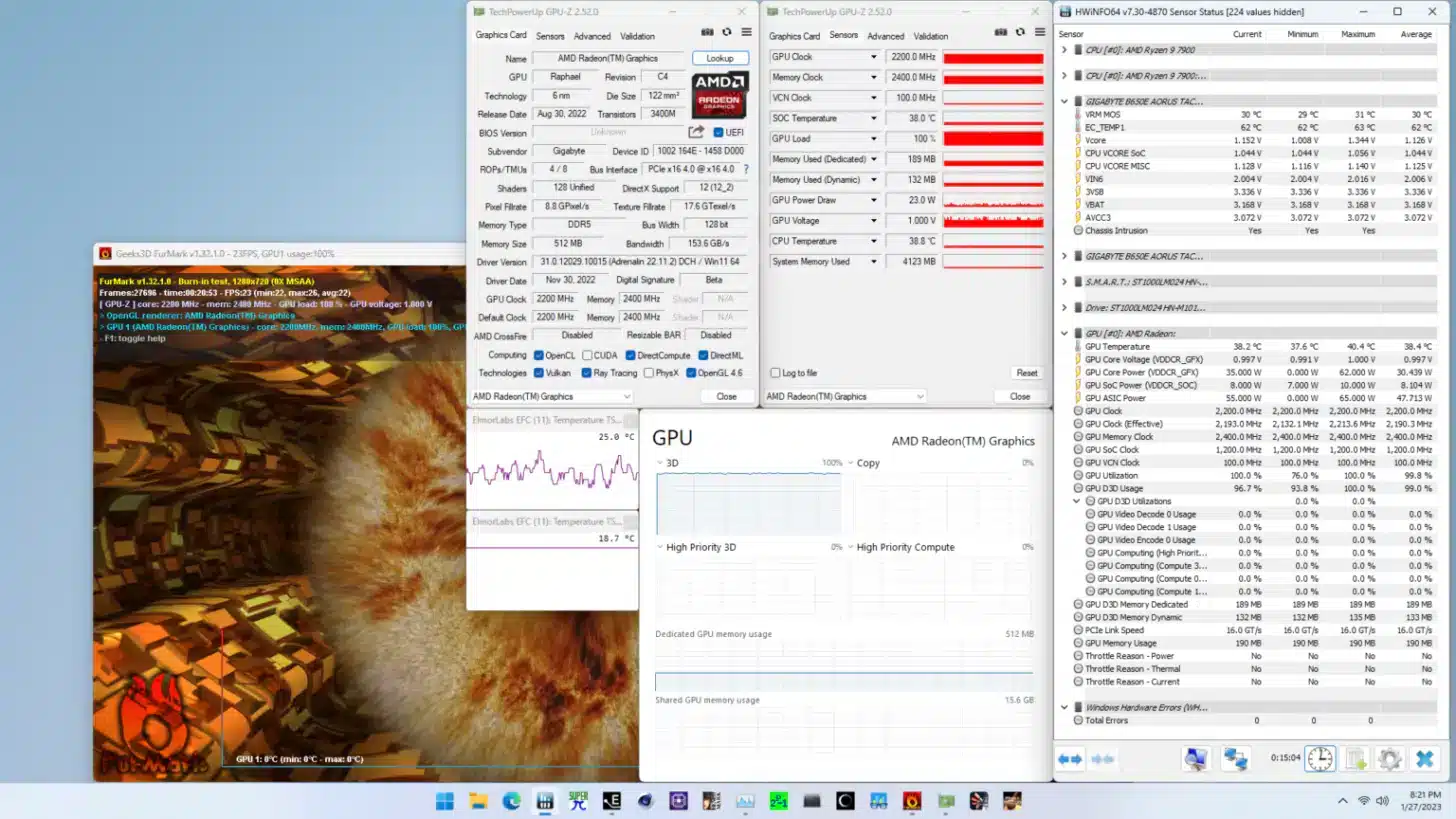Switch to Validation tab in GPU-Z Sensors window
The width and height of the screenshot is (1456, 819).
coord(930,36)
